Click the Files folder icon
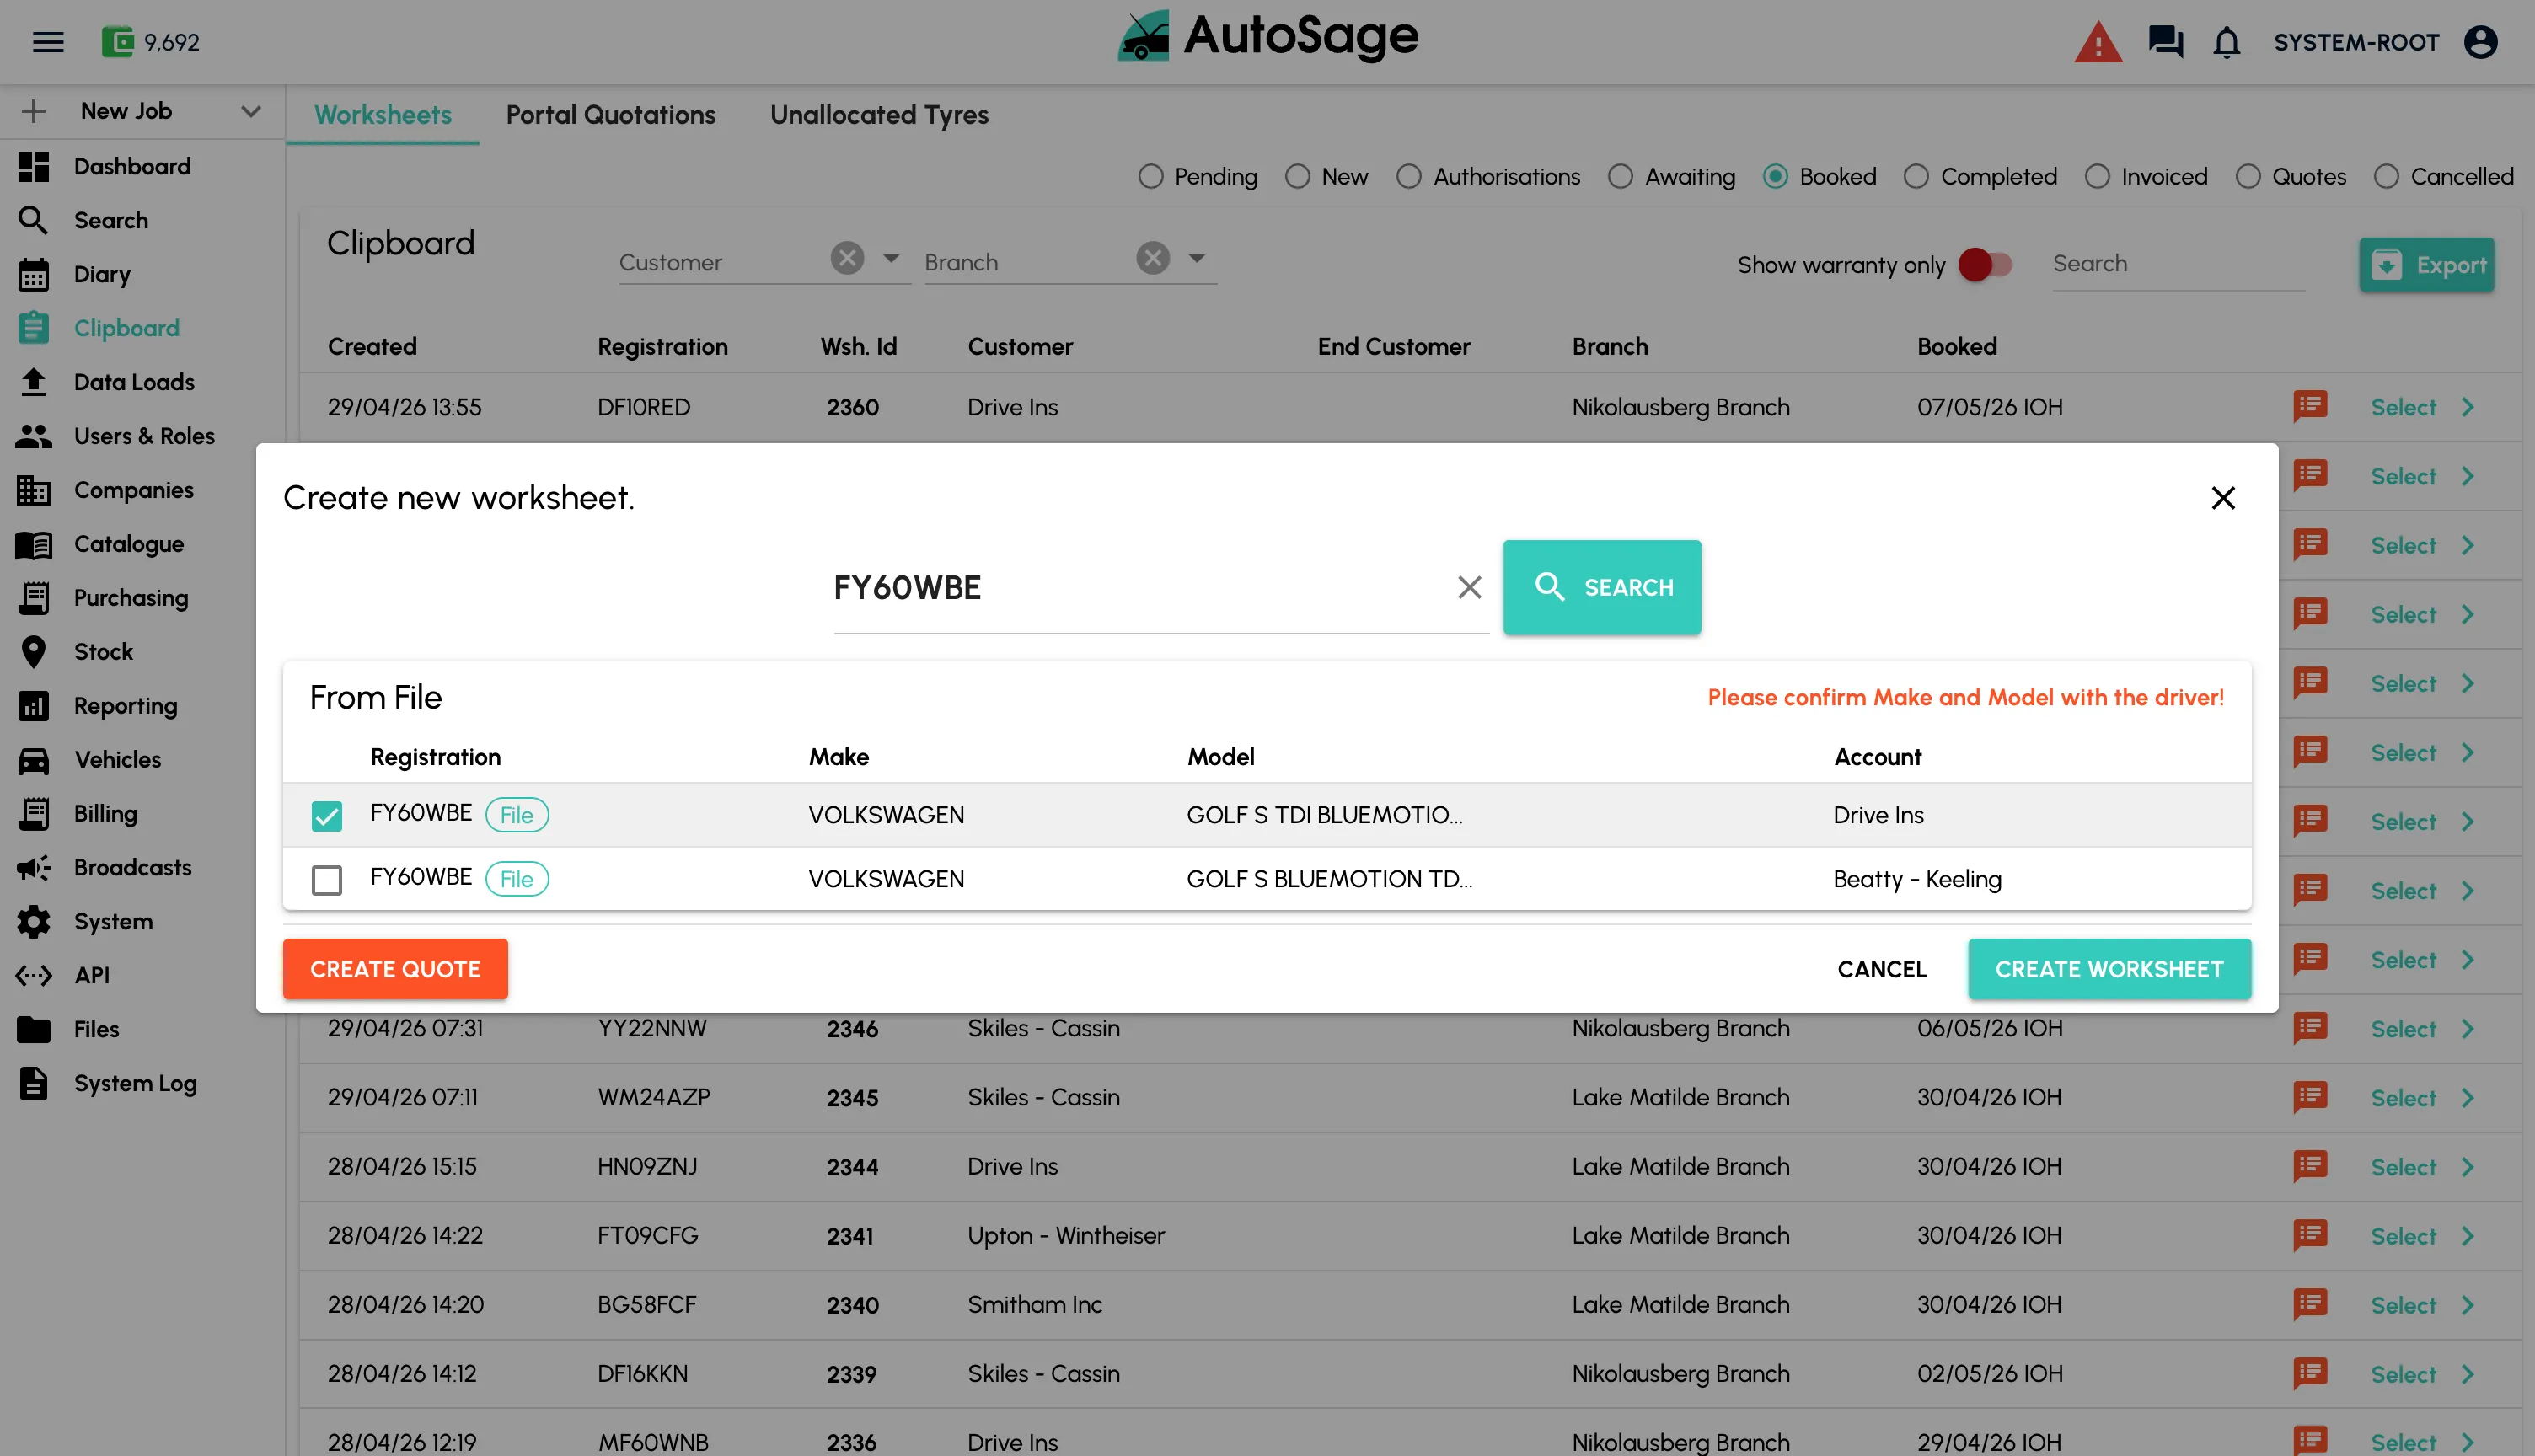2535x1456 pixels. (34, 1029)
